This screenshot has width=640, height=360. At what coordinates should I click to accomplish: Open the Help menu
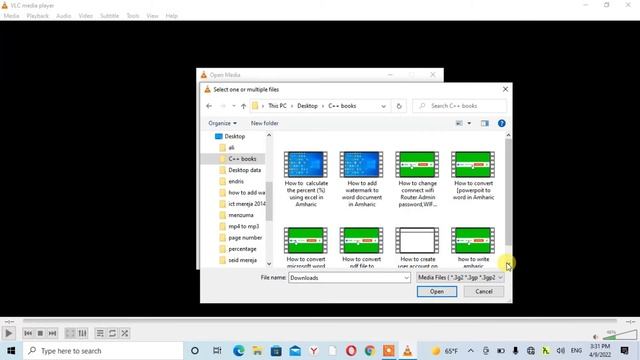[171, 16]
